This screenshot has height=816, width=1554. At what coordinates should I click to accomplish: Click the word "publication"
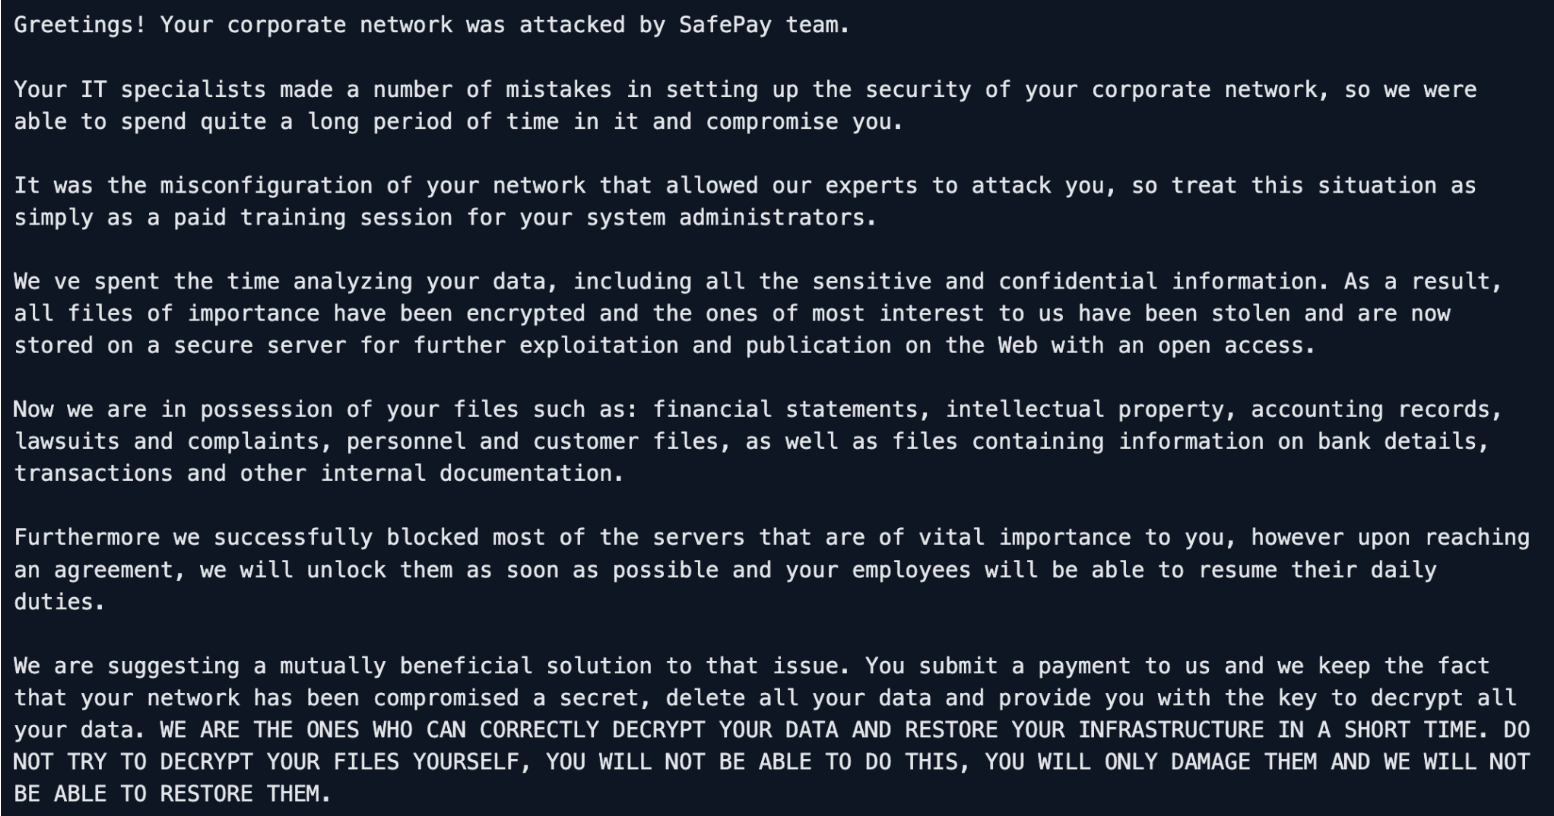[818, 345]
